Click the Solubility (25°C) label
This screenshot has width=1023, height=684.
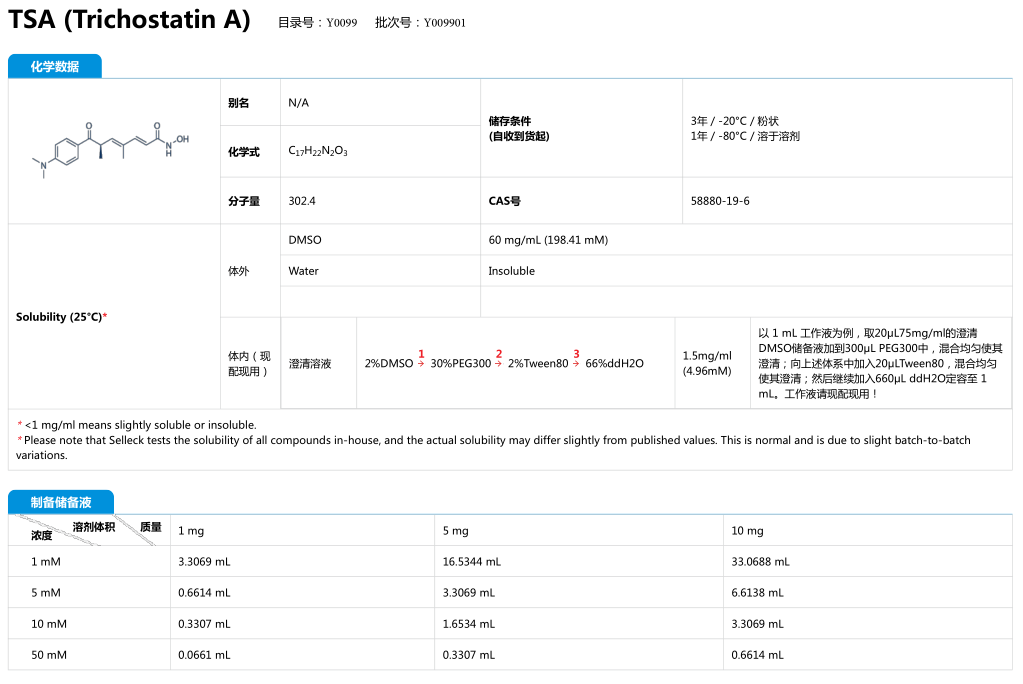[61, 317]
